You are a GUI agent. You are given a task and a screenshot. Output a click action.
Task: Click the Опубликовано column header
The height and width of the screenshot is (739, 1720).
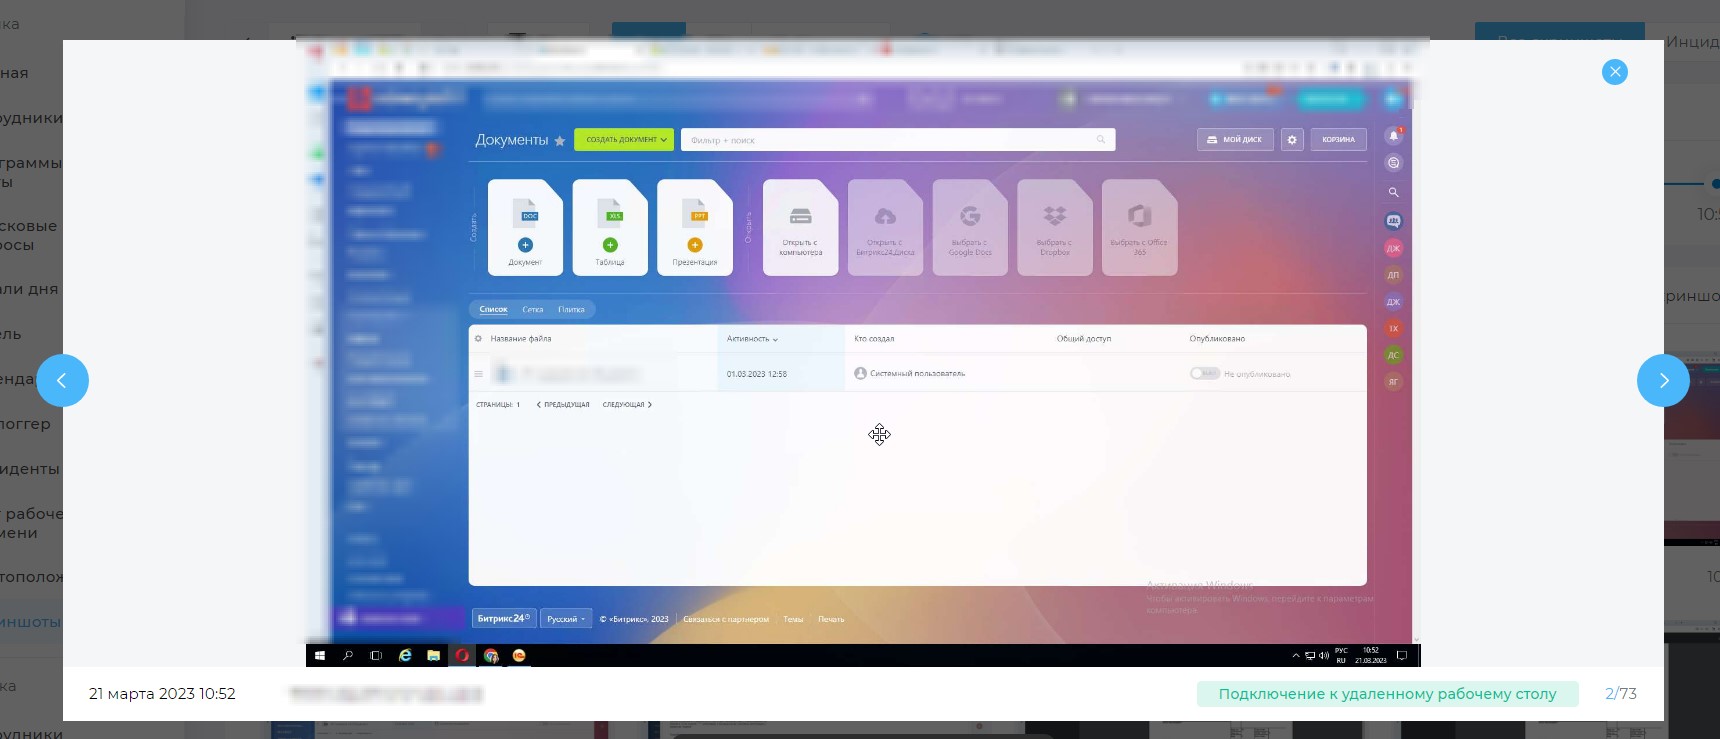pos(1217,339)
